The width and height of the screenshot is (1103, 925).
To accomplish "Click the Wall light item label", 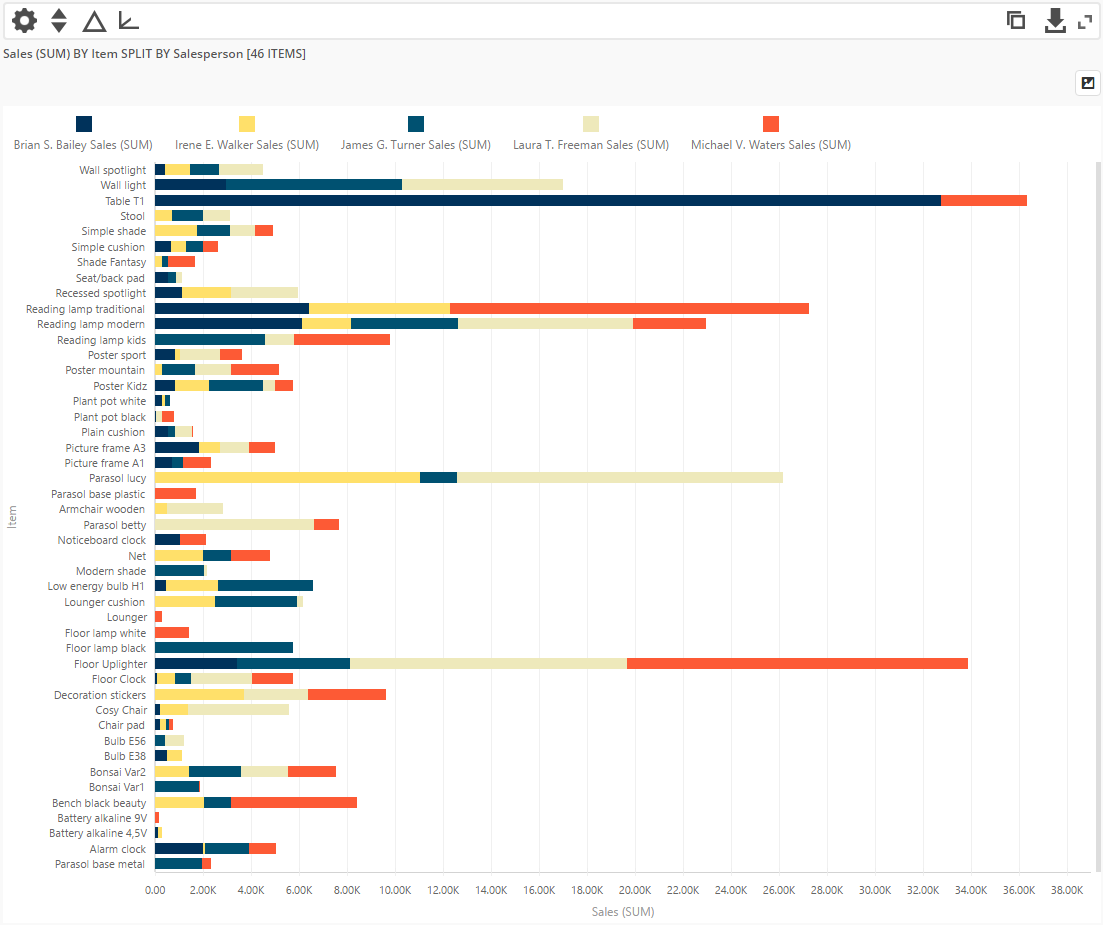I will pos(122,185).
